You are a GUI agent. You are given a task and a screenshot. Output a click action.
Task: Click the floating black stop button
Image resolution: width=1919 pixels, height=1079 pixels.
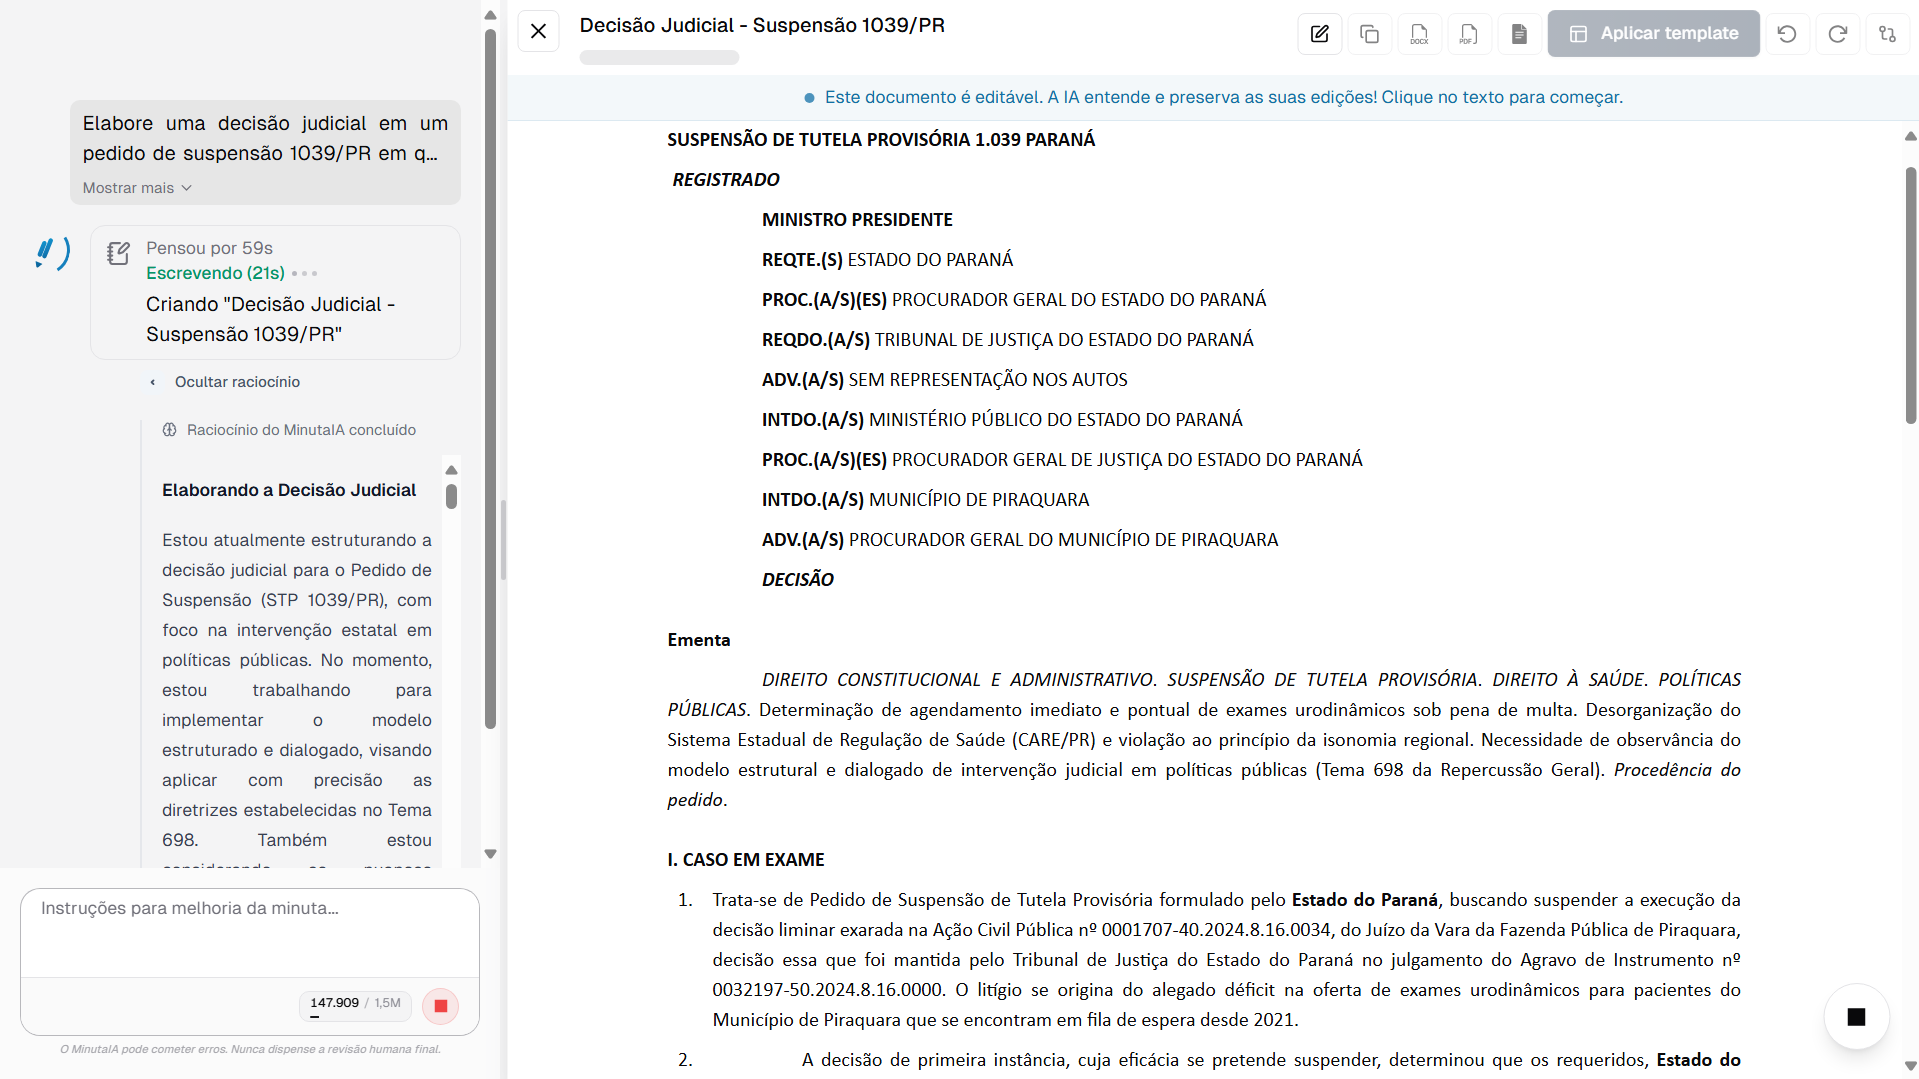click(x=1857, y=1017)
